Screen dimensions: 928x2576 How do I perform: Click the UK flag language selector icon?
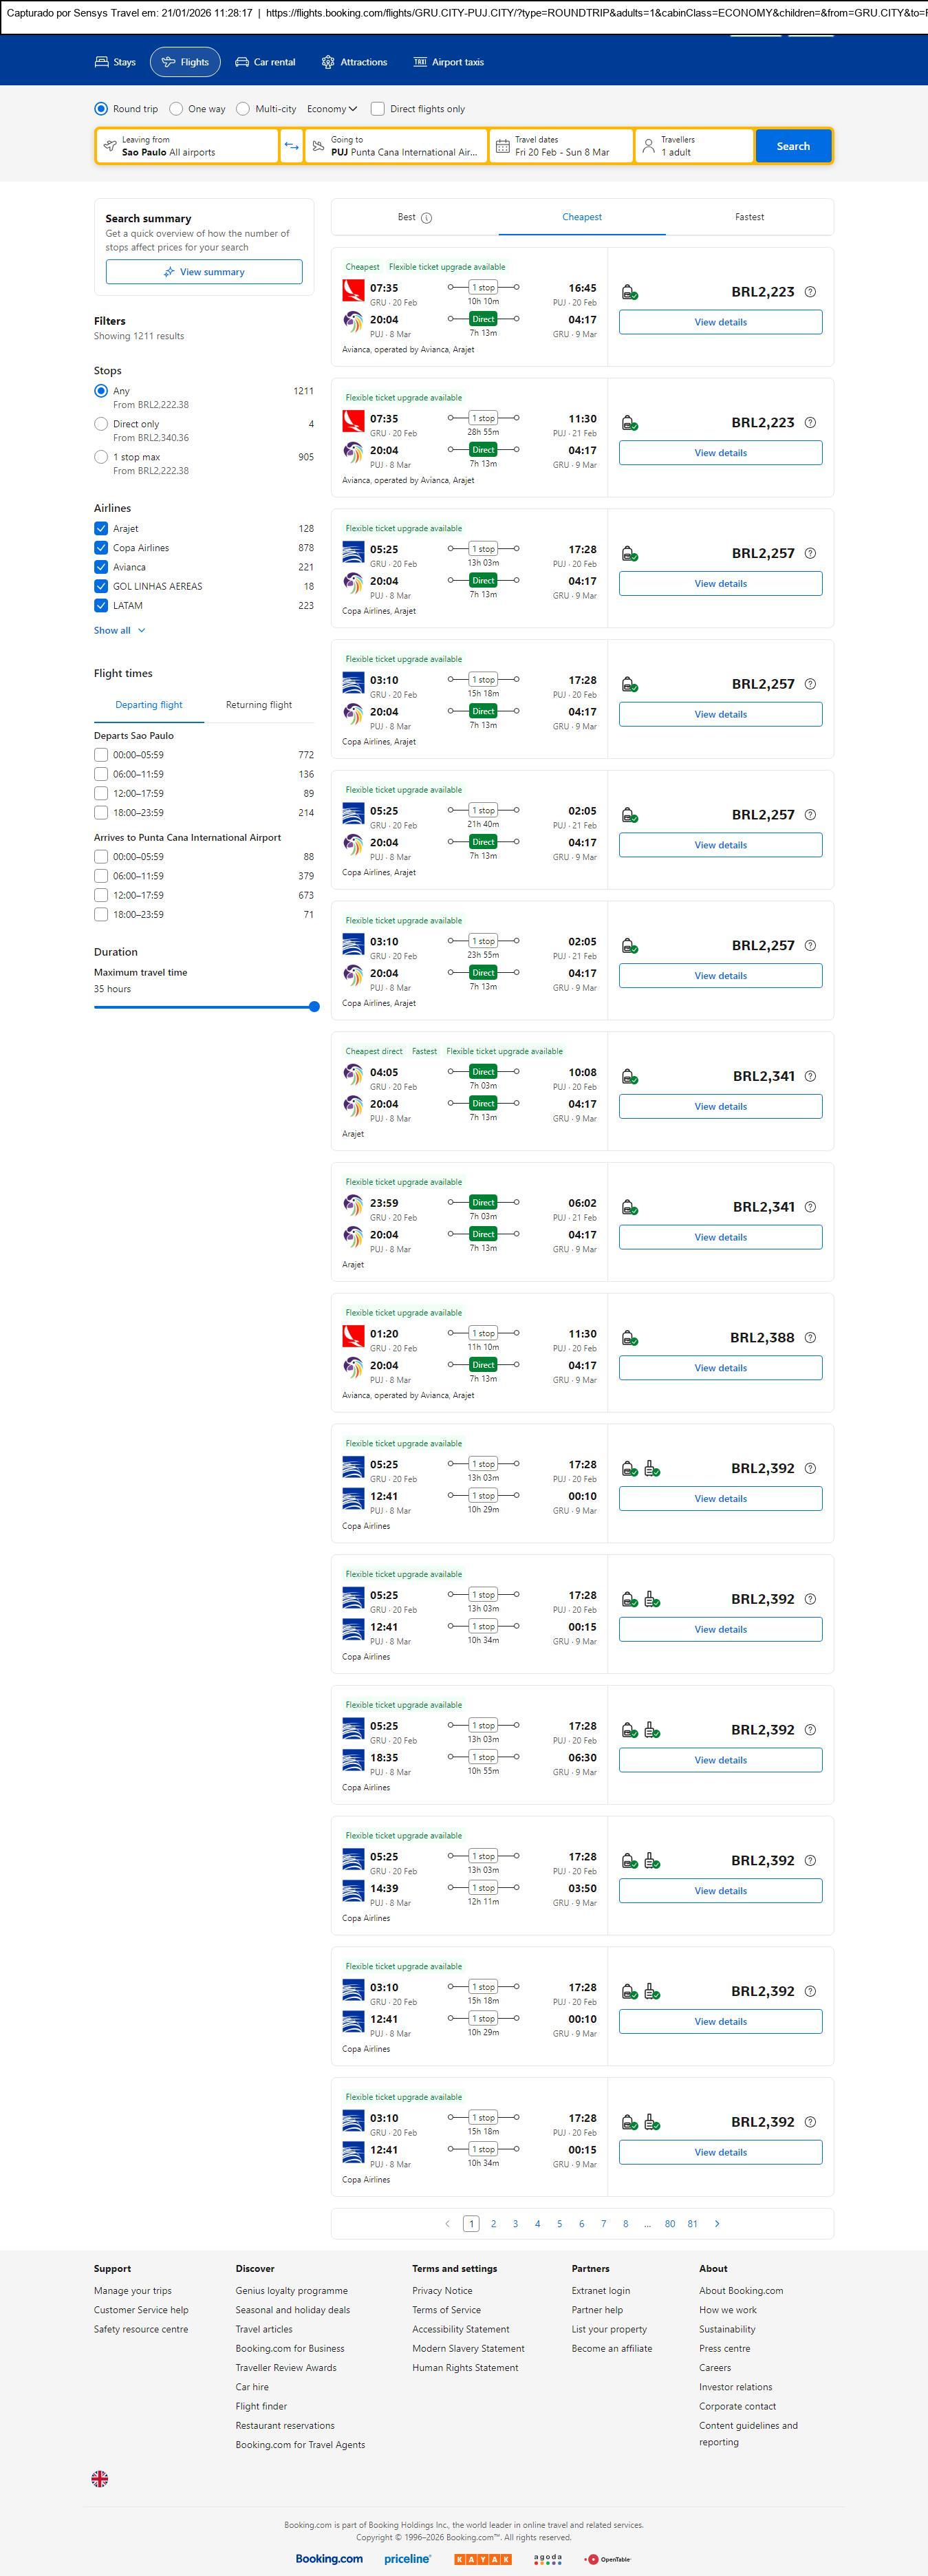point(100,2478)
